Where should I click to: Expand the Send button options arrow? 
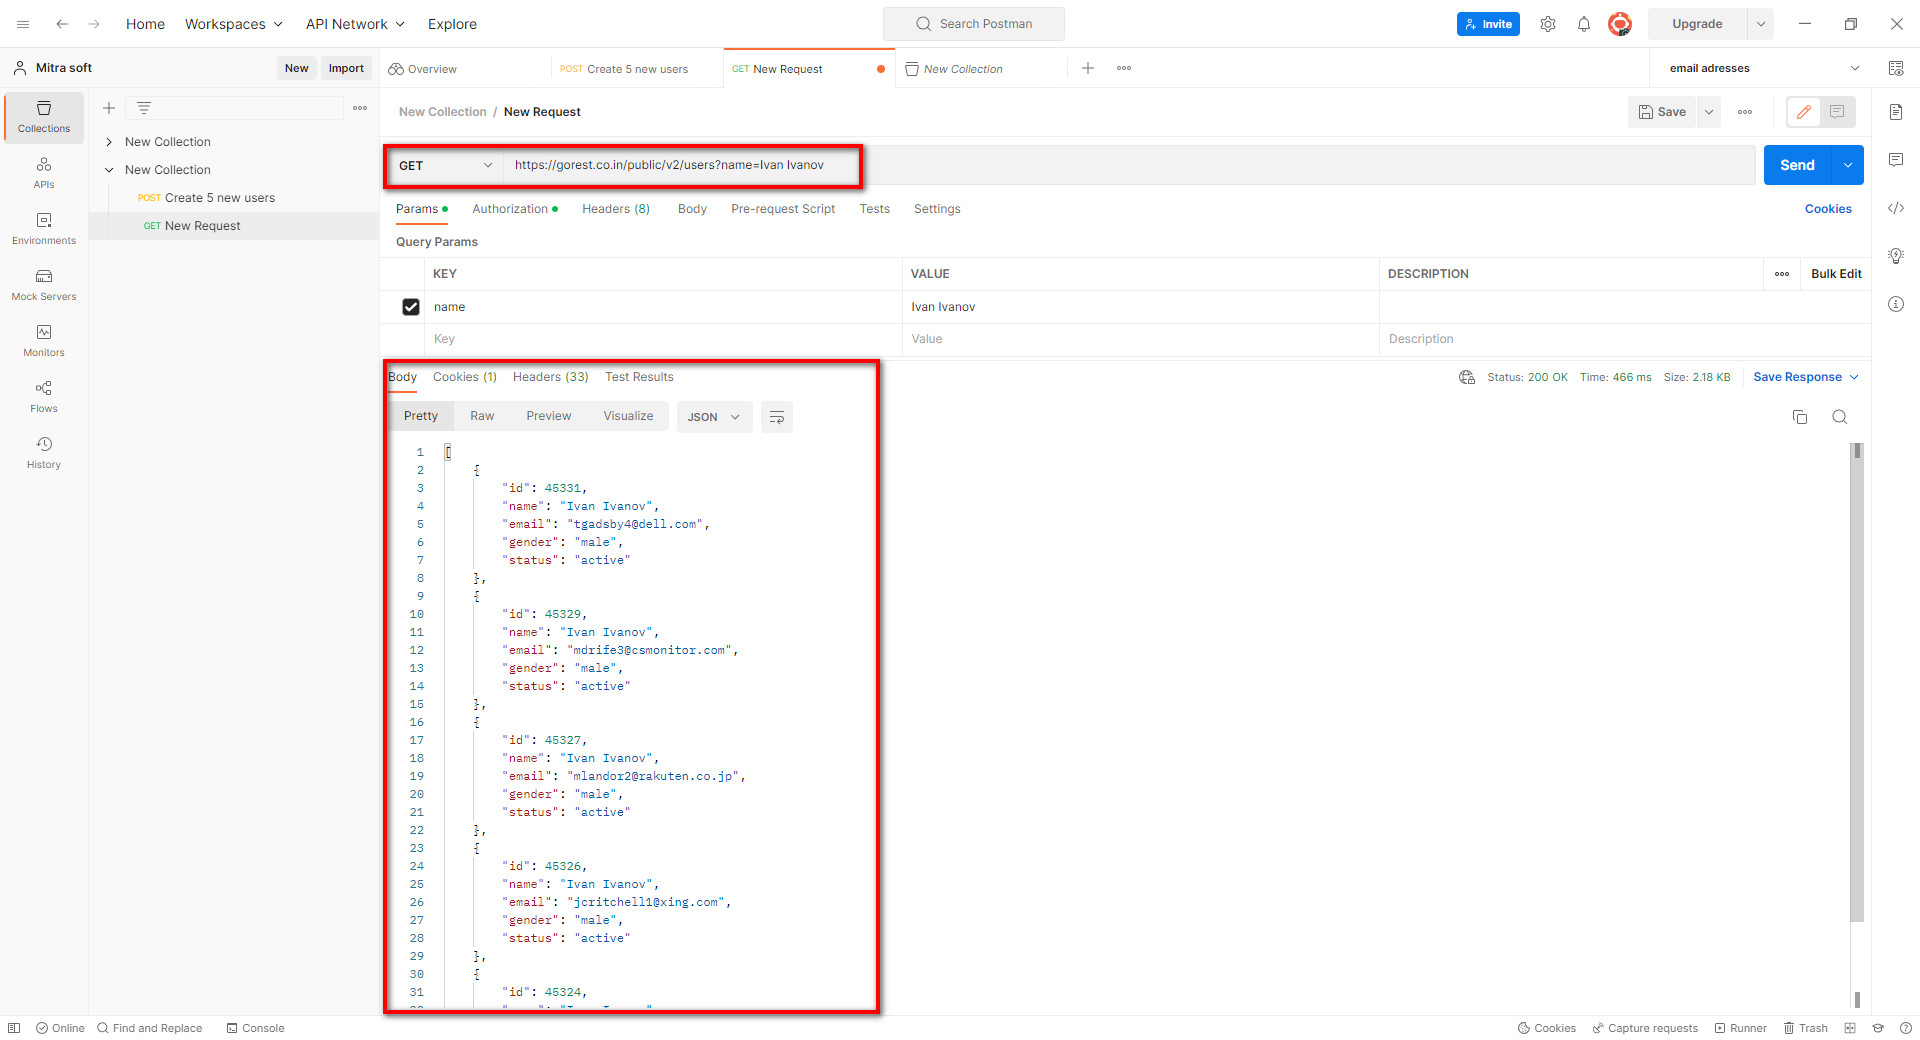[1848, 165]
